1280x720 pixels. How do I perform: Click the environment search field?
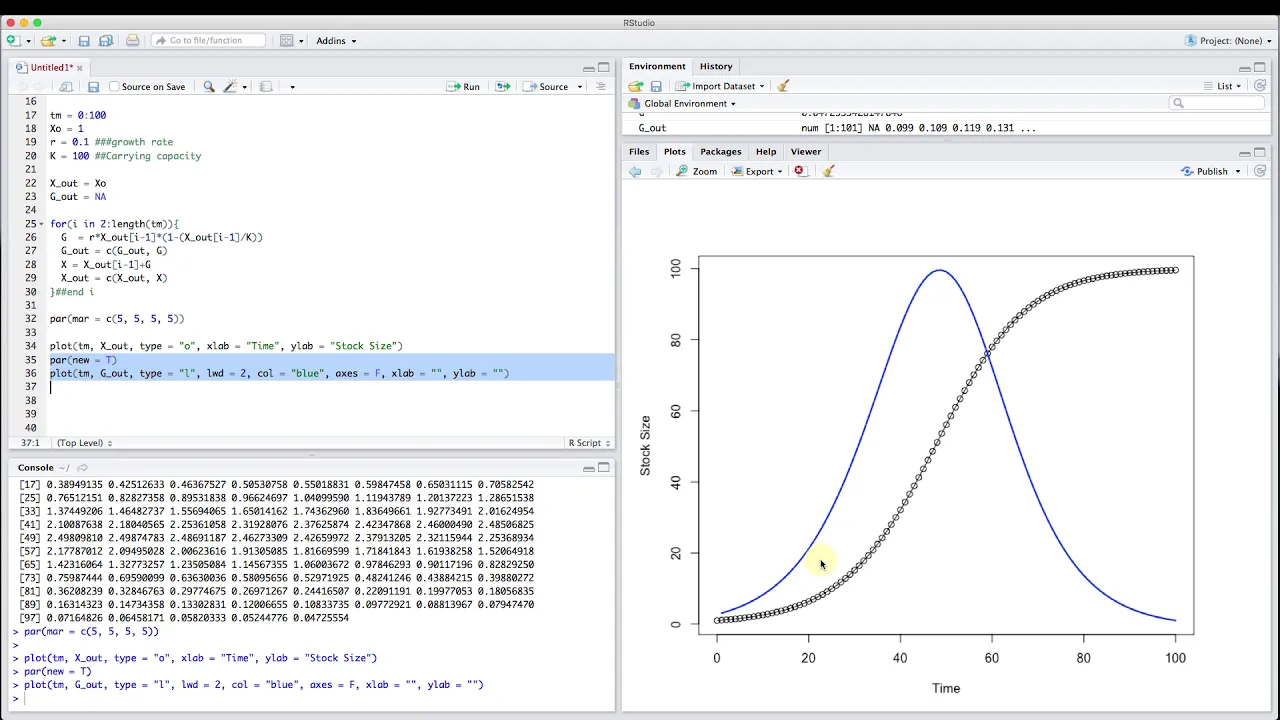tap(1216, 103)
